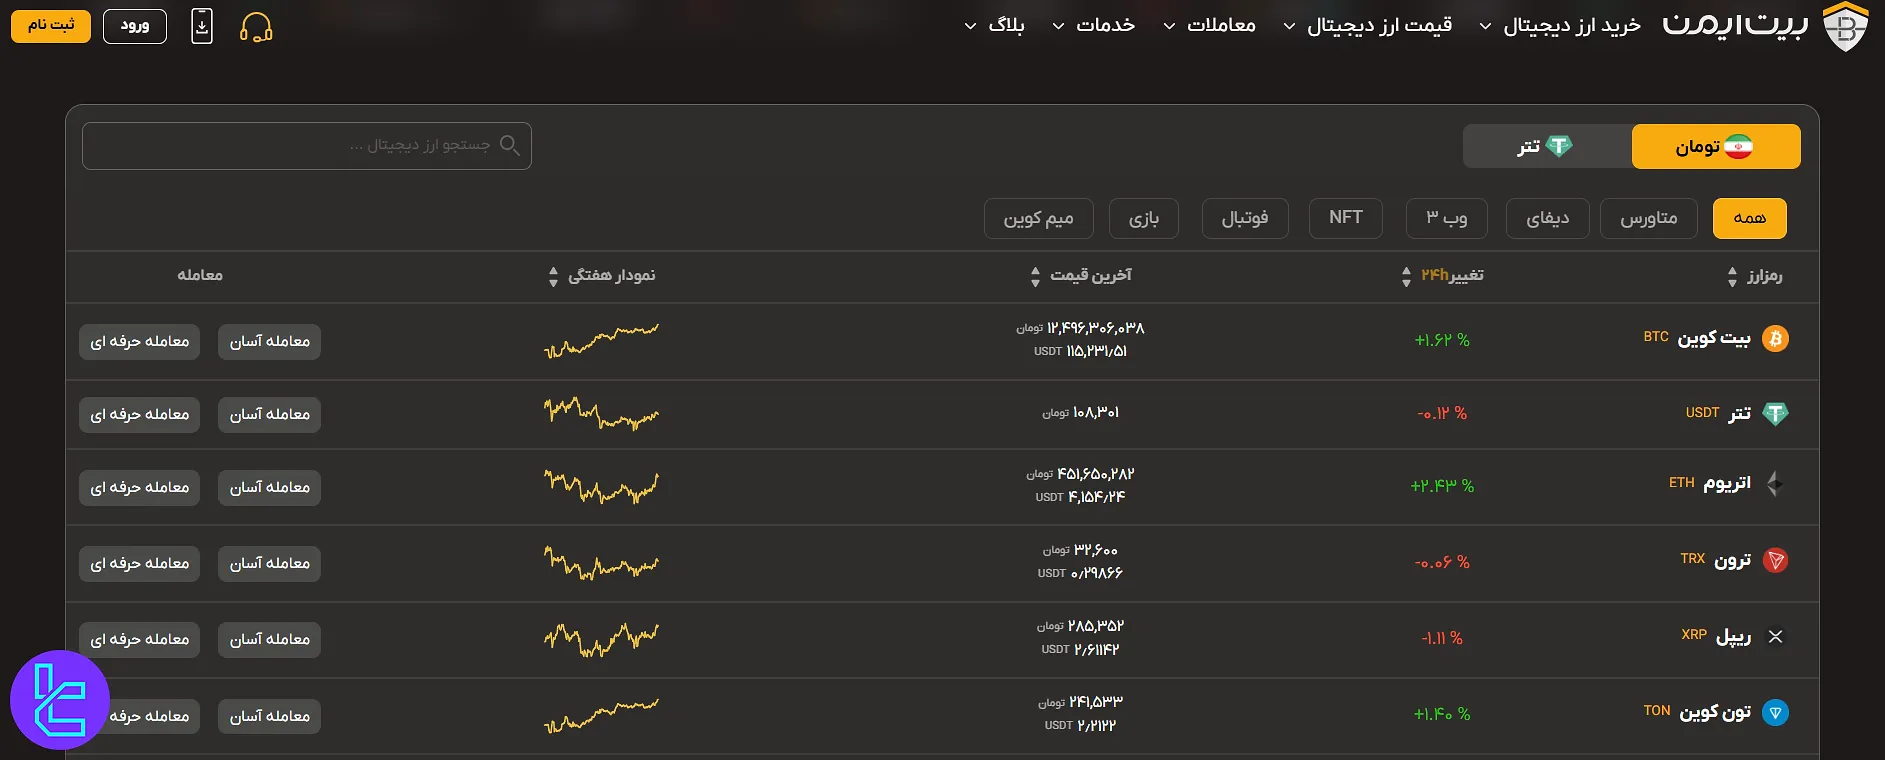Open the معاملات dropdown menu

click(1209, 26)
